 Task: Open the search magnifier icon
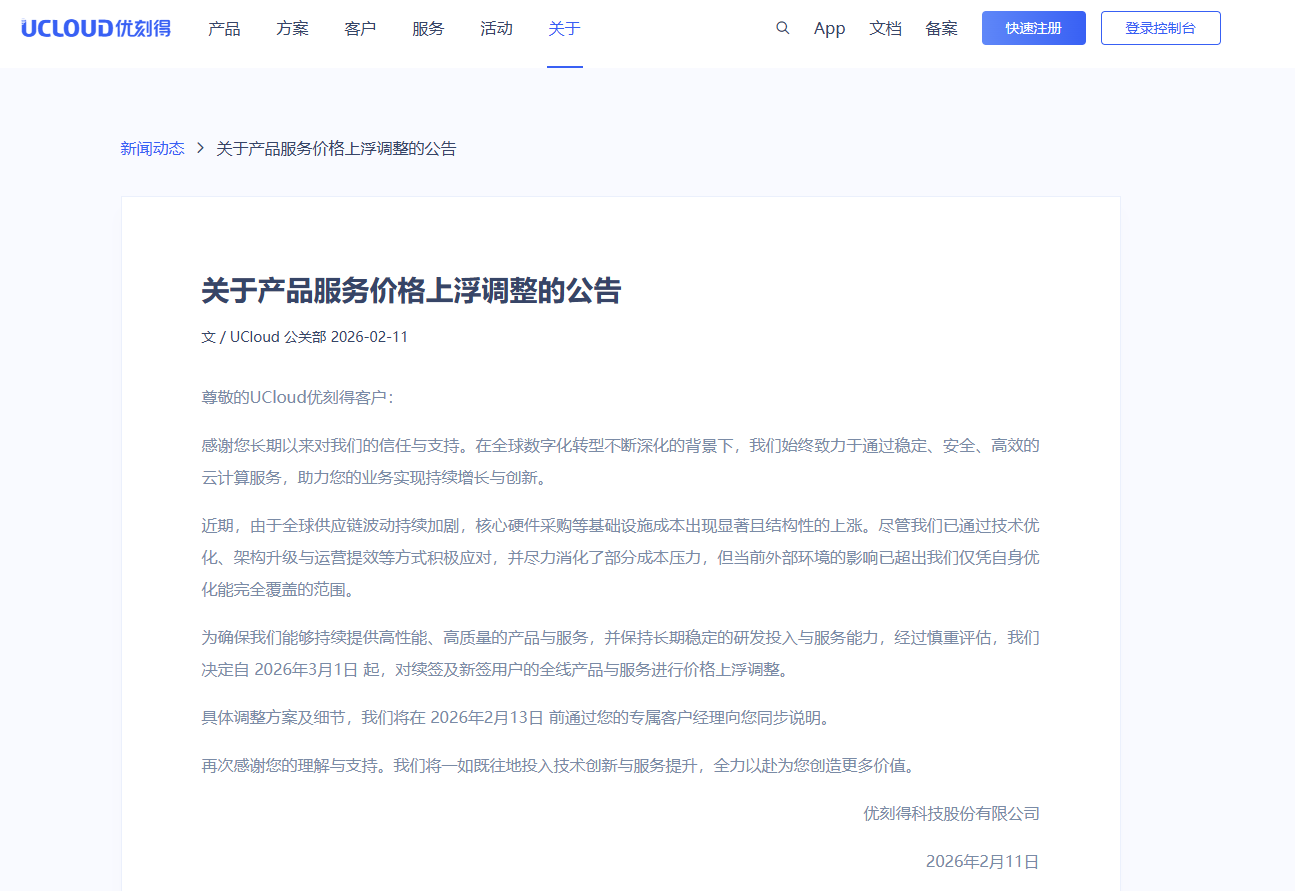coord(783,28)
